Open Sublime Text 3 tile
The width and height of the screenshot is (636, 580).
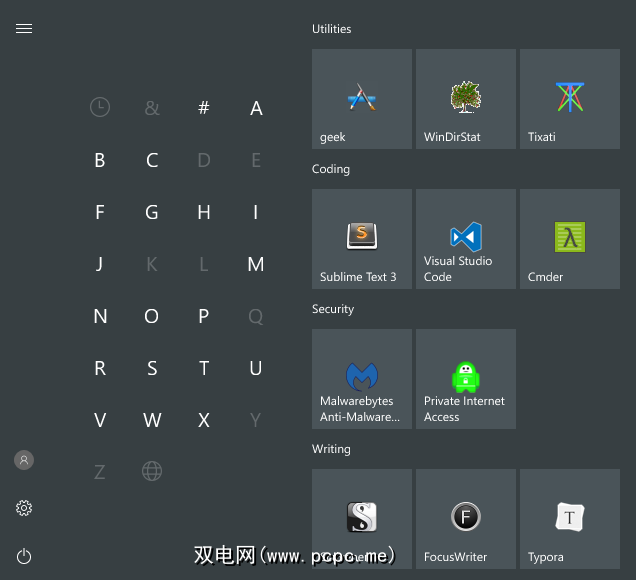pyautogui.click(x=362, y=239)
